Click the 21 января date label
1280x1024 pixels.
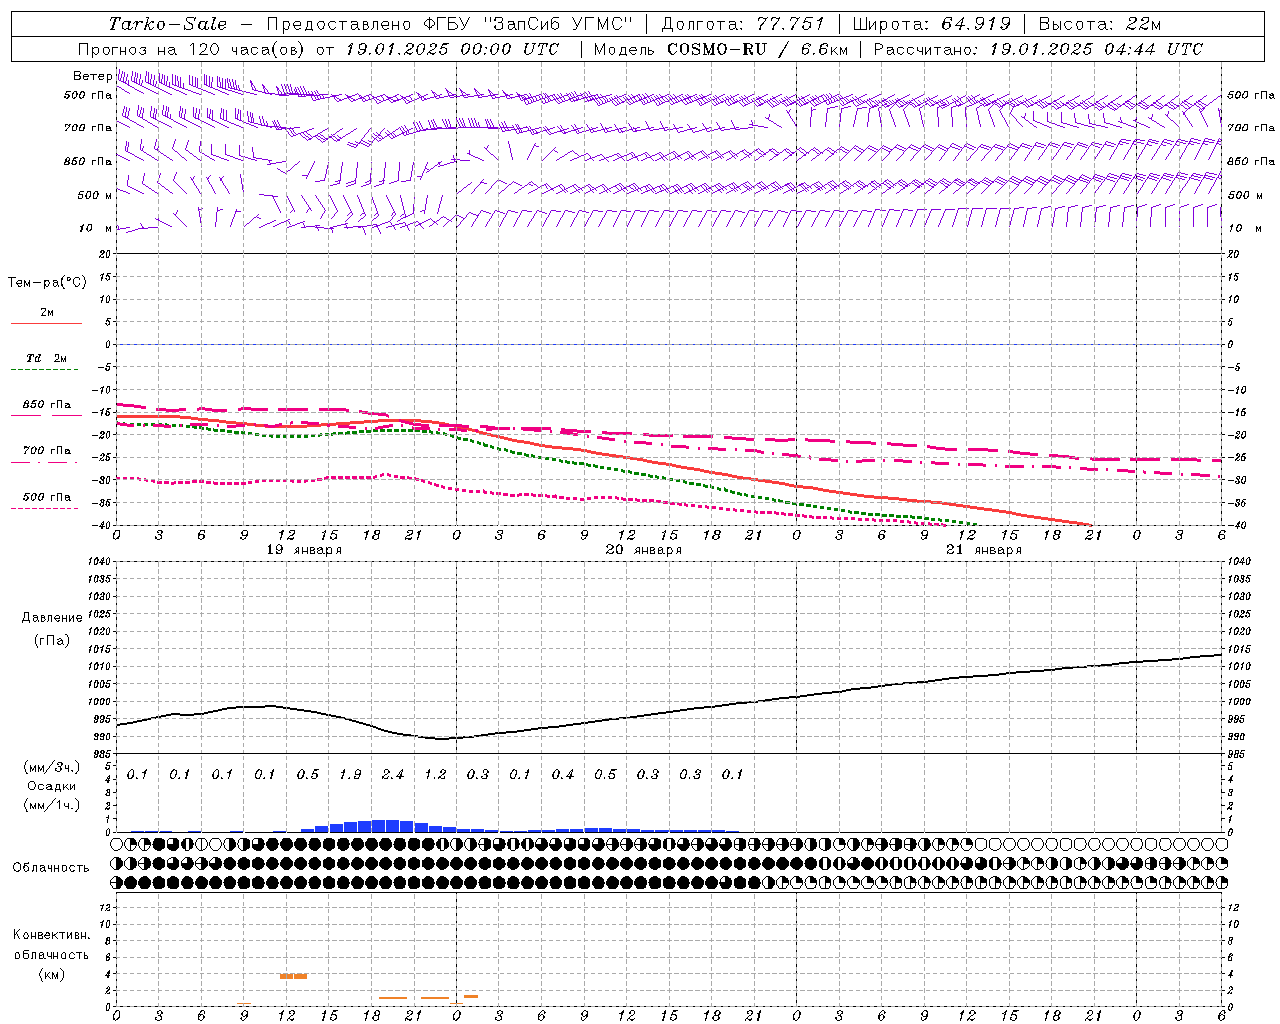pyautogui.click(x=984, y=550)
